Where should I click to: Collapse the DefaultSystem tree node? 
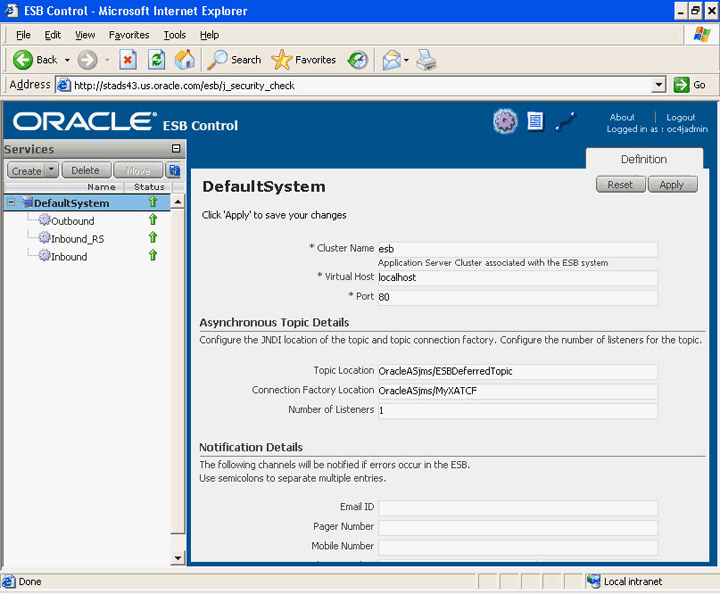[x=11, y=202]
